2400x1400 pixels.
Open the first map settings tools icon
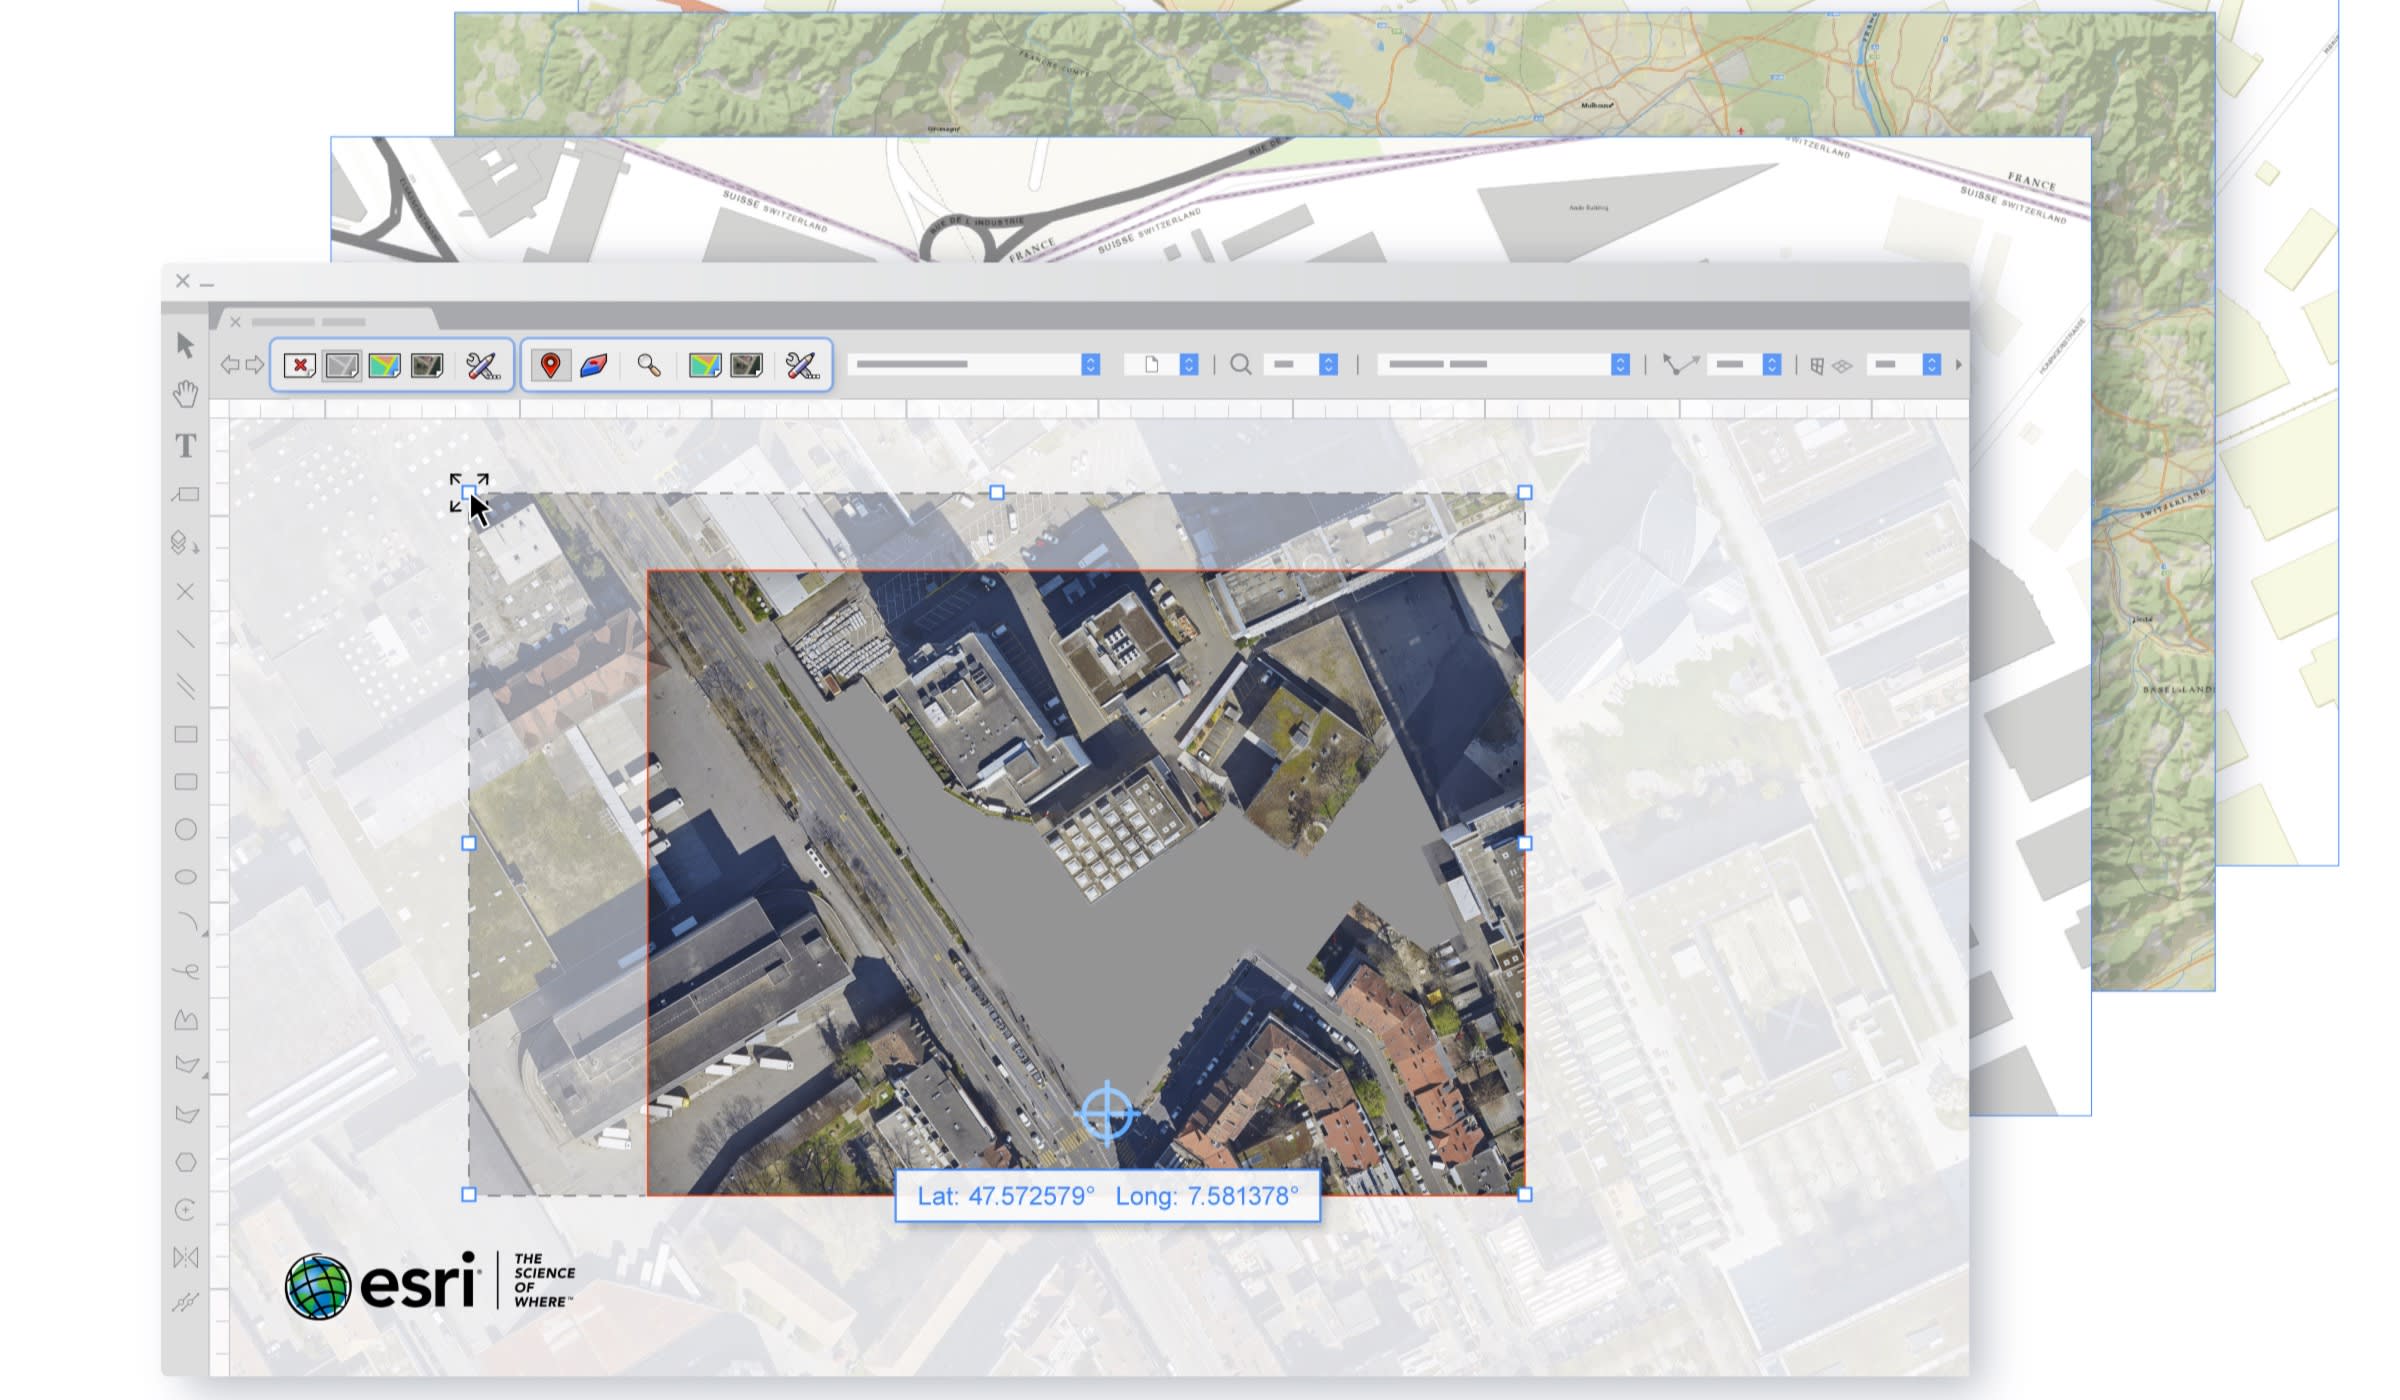(x=483, y=365)
